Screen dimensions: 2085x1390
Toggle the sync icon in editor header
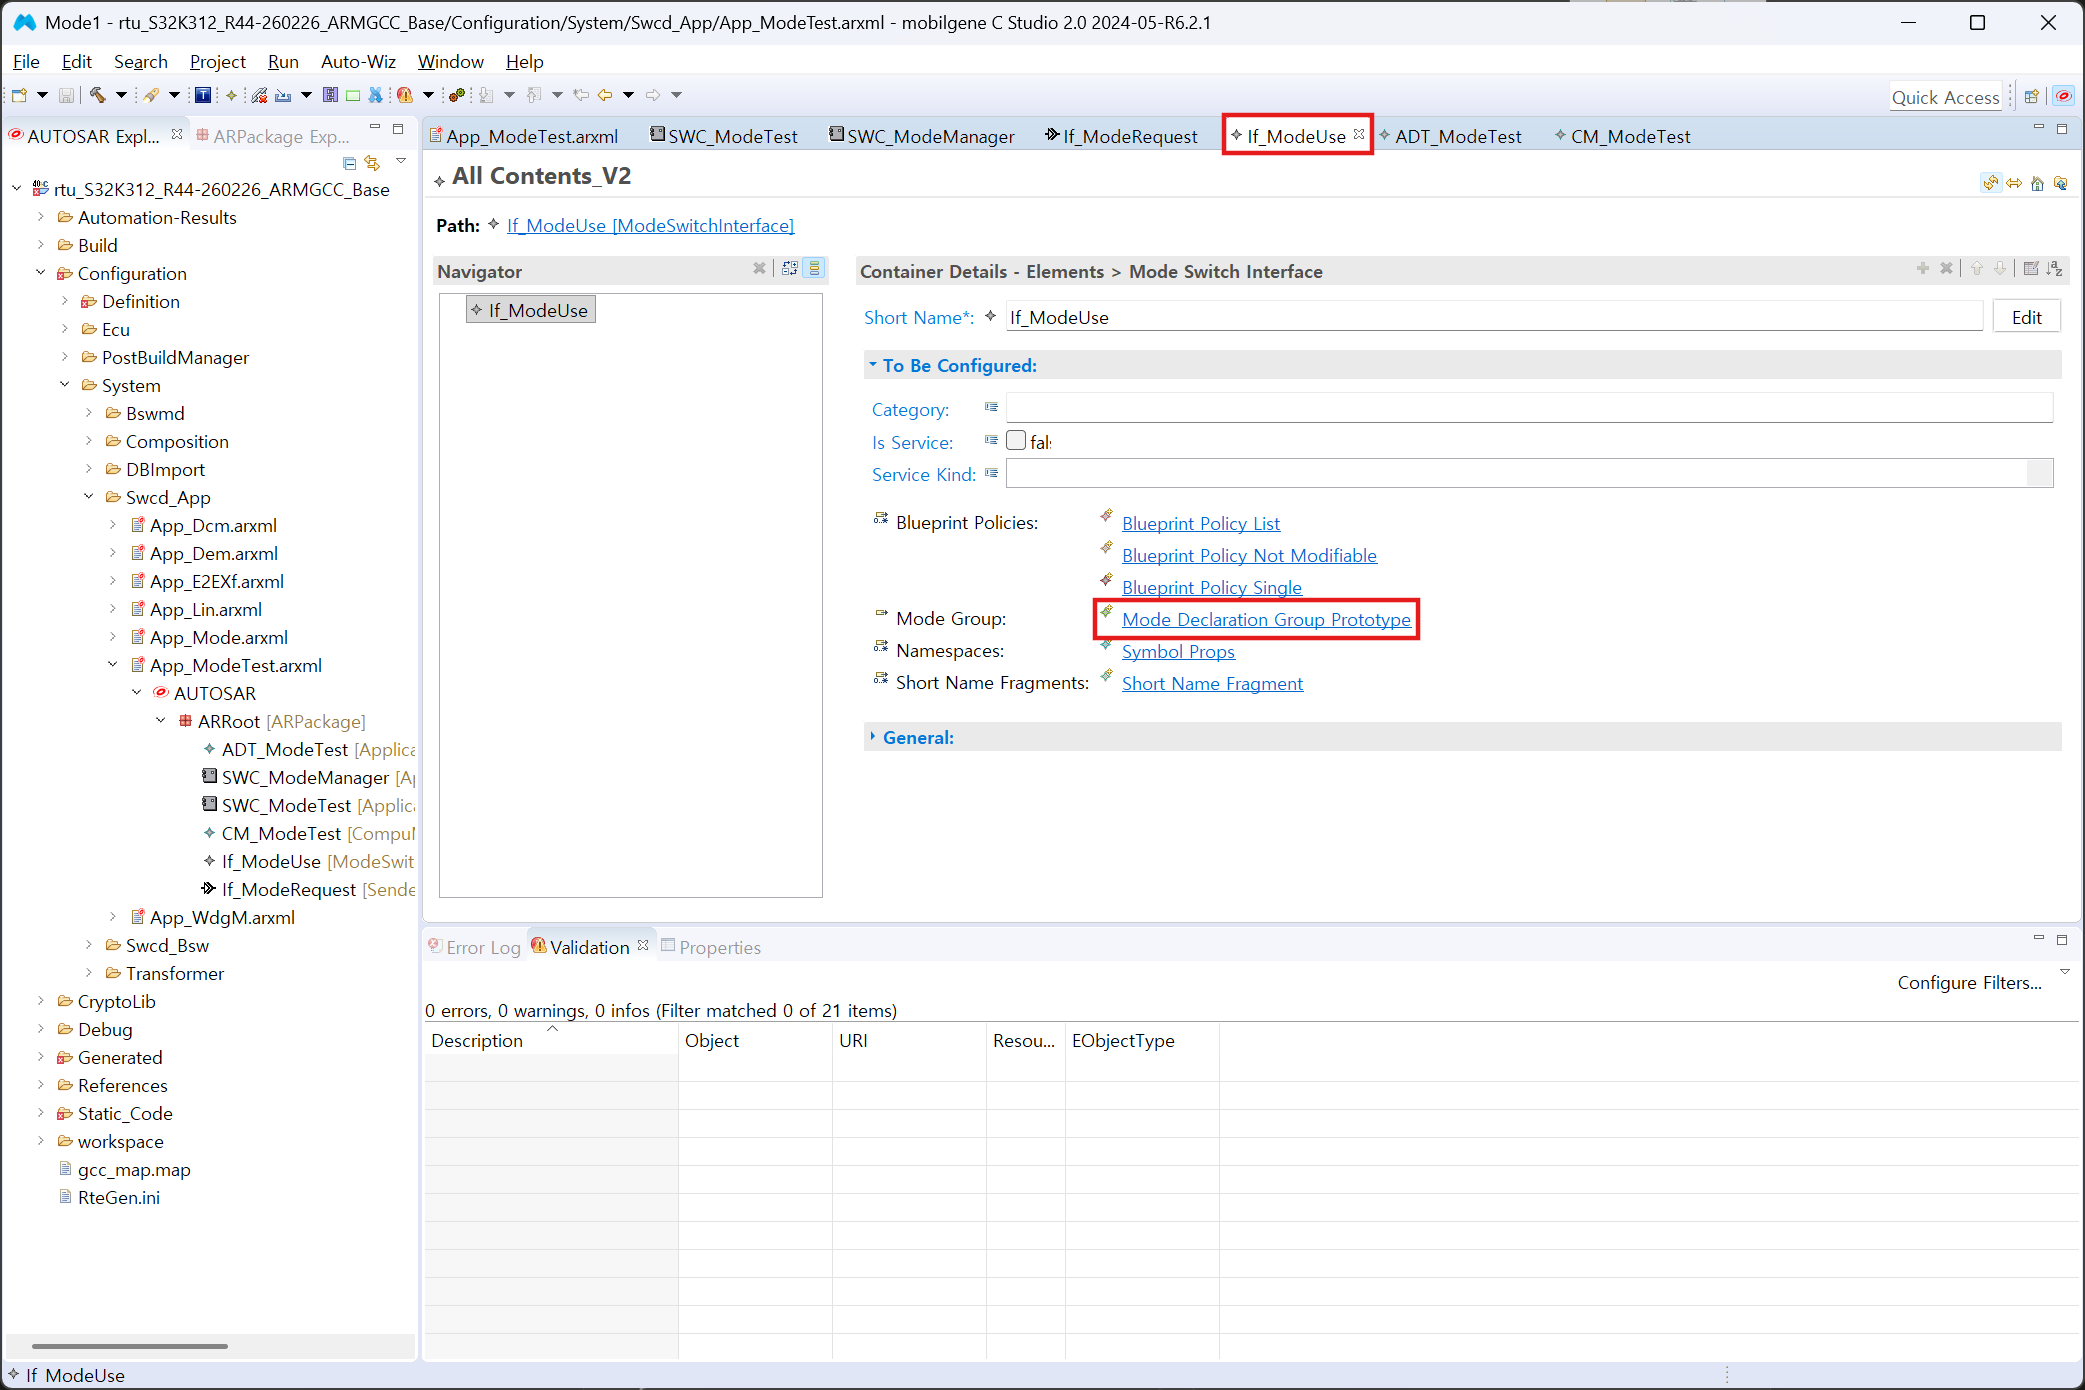(x=1991, y=183)
